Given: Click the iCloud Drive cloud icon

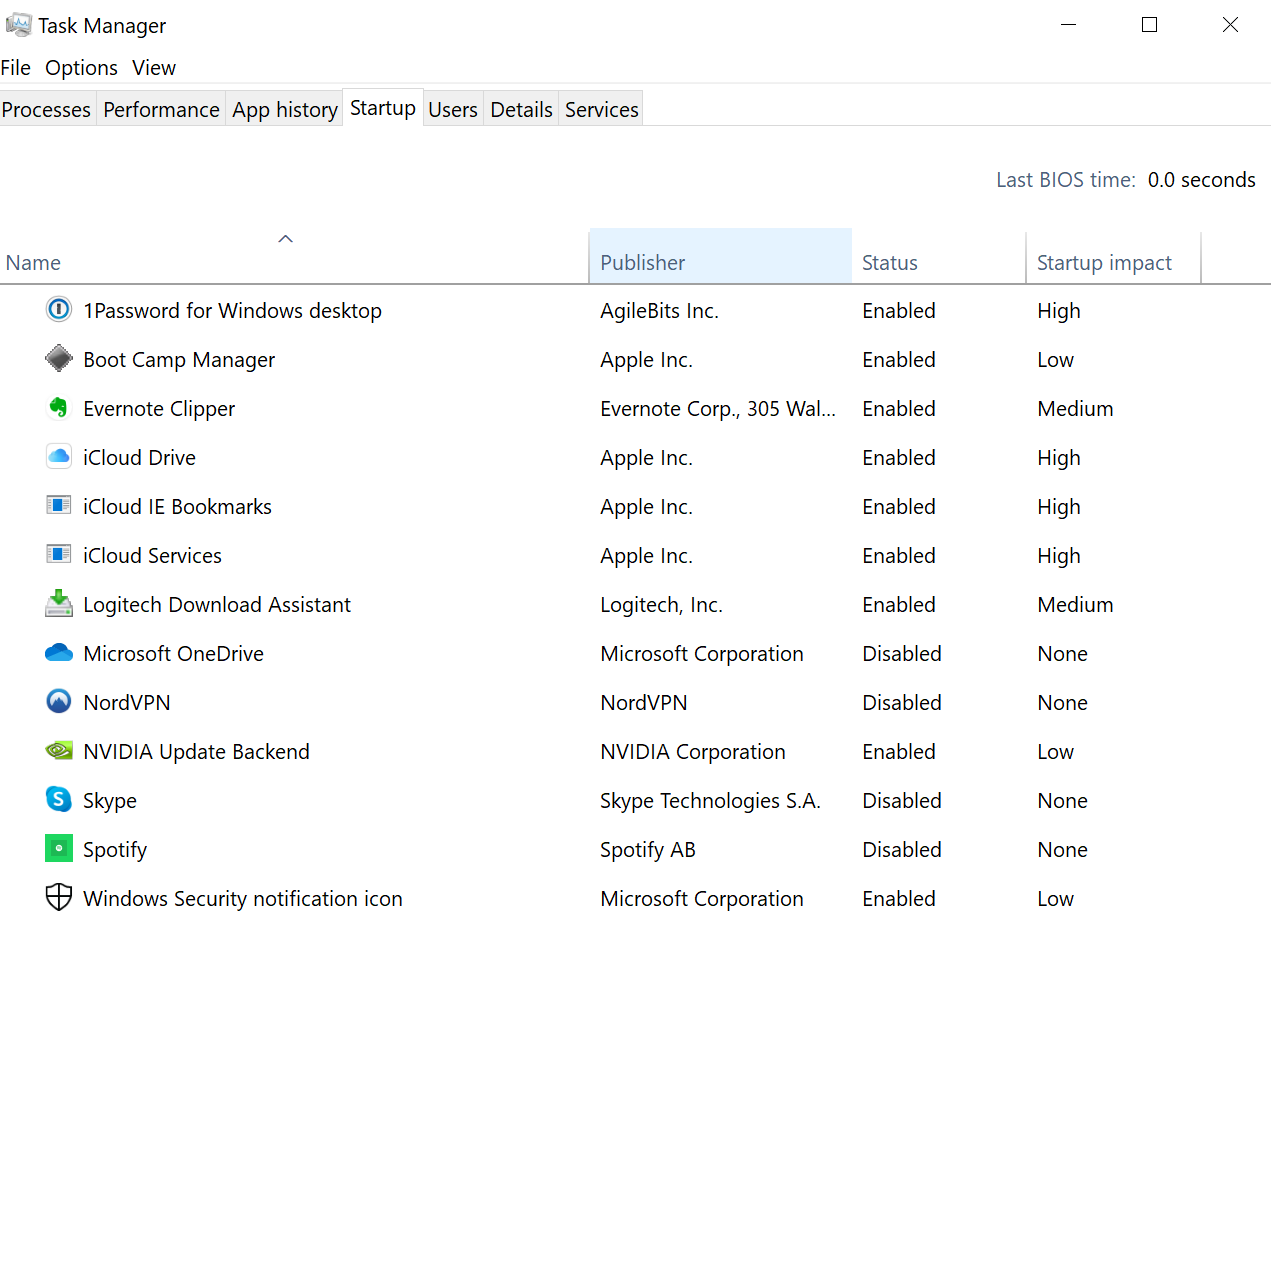Looking at the screenshot, I should pos(59,457).
